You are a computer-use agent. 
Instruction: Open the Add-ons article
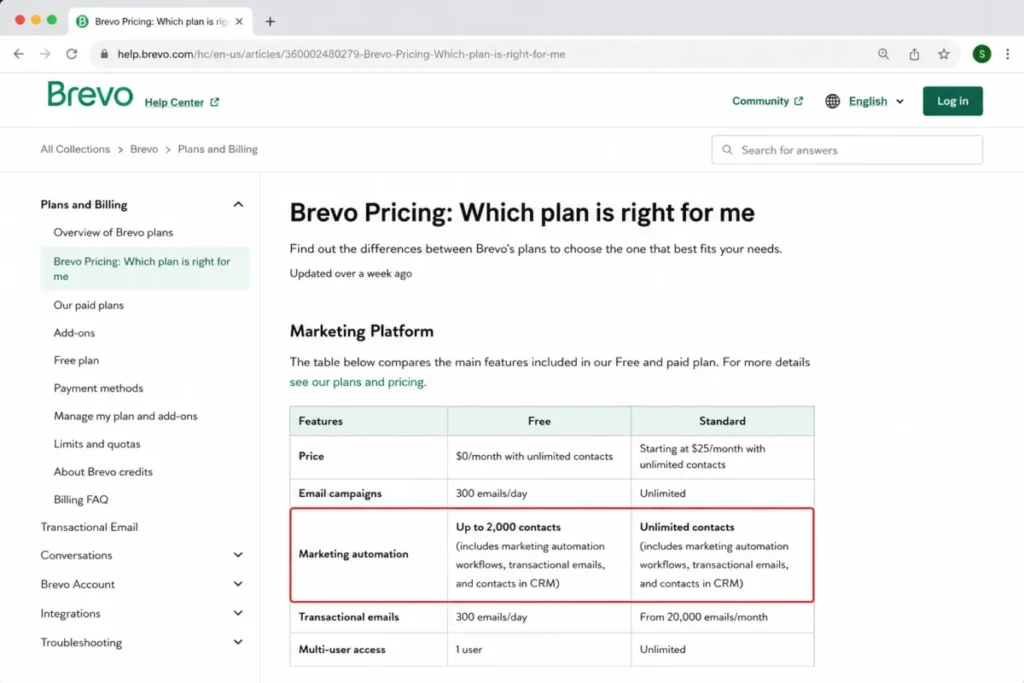(x=74, y=333)
